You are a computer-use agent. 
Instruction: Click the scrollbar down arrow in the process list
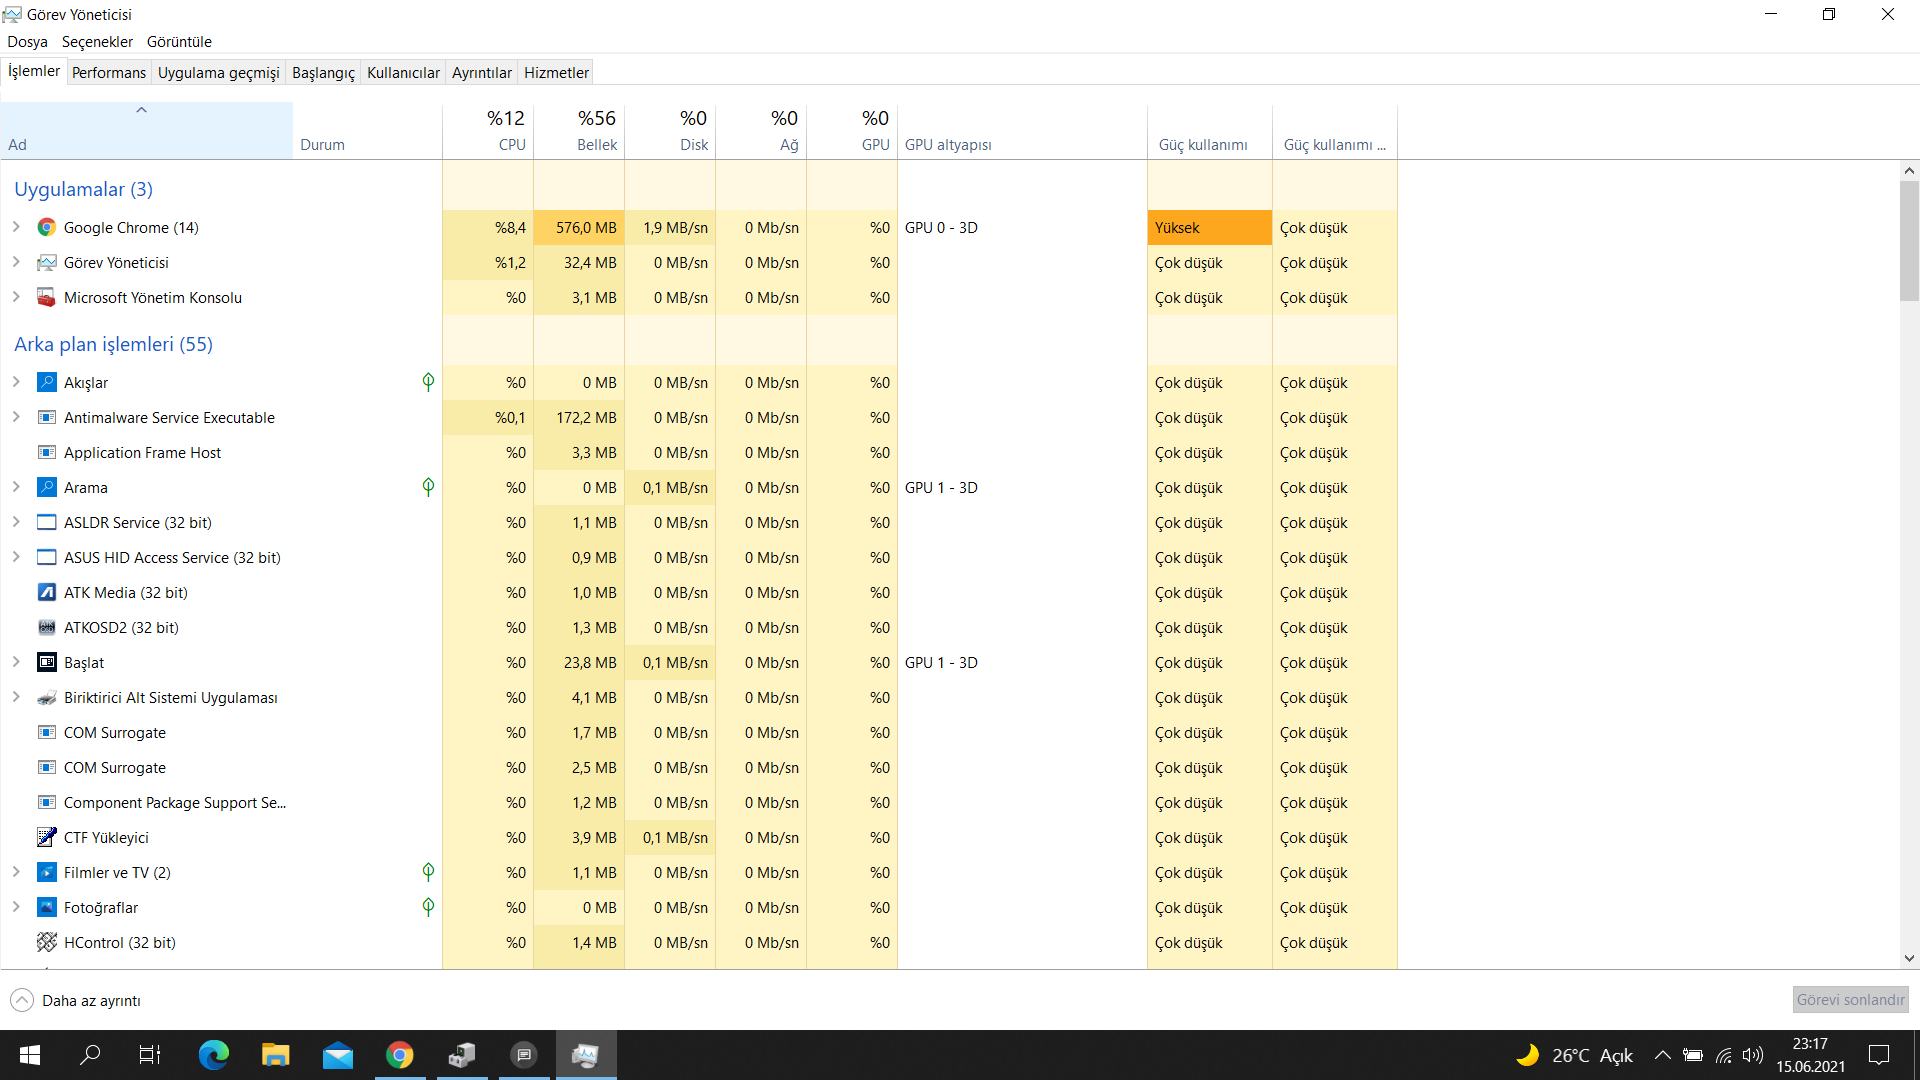tap(1909, 958)
